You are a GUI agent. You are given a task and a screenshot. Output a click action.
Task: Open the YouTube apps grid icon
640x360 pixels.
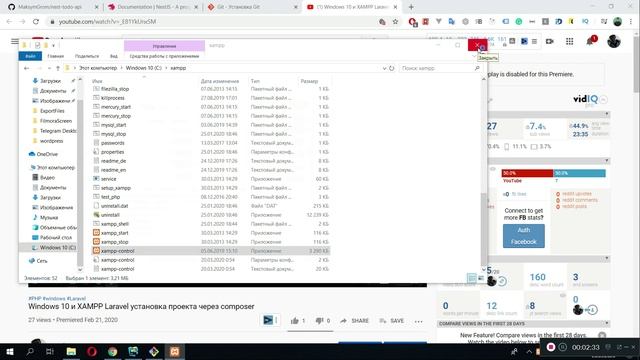pyautogui.click(x=569, y=41)
